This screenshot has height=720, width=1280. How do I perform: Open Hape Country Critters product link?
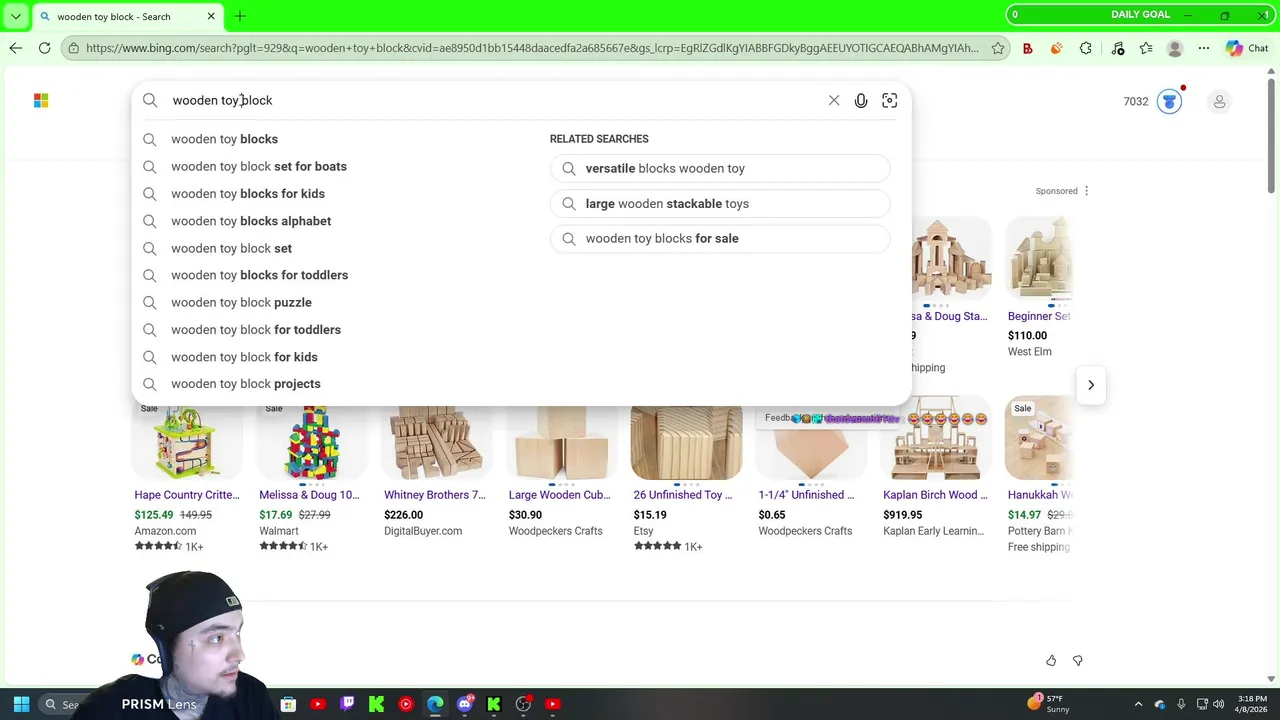tap(187, 495)
